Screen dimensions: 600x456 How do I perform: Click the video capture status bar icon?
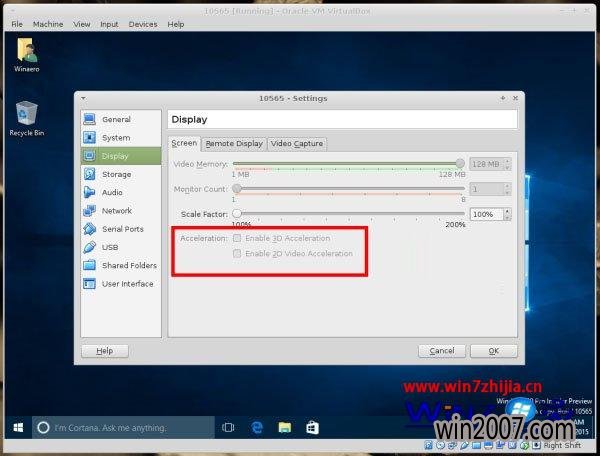(501, 445)
